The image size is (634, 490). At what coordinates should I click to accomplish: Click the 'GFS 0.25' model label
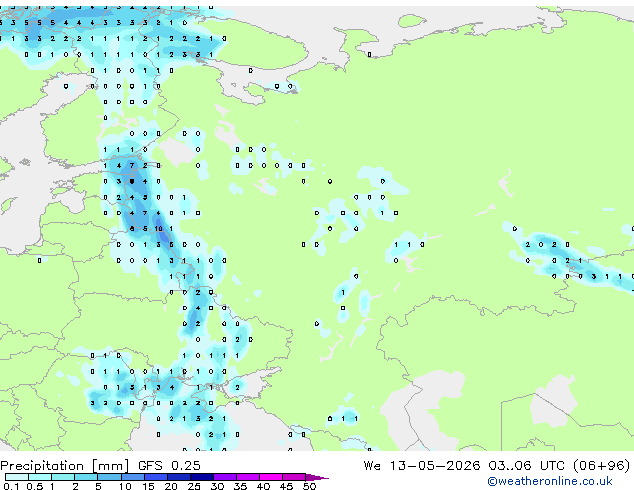[x=169, y=466]
